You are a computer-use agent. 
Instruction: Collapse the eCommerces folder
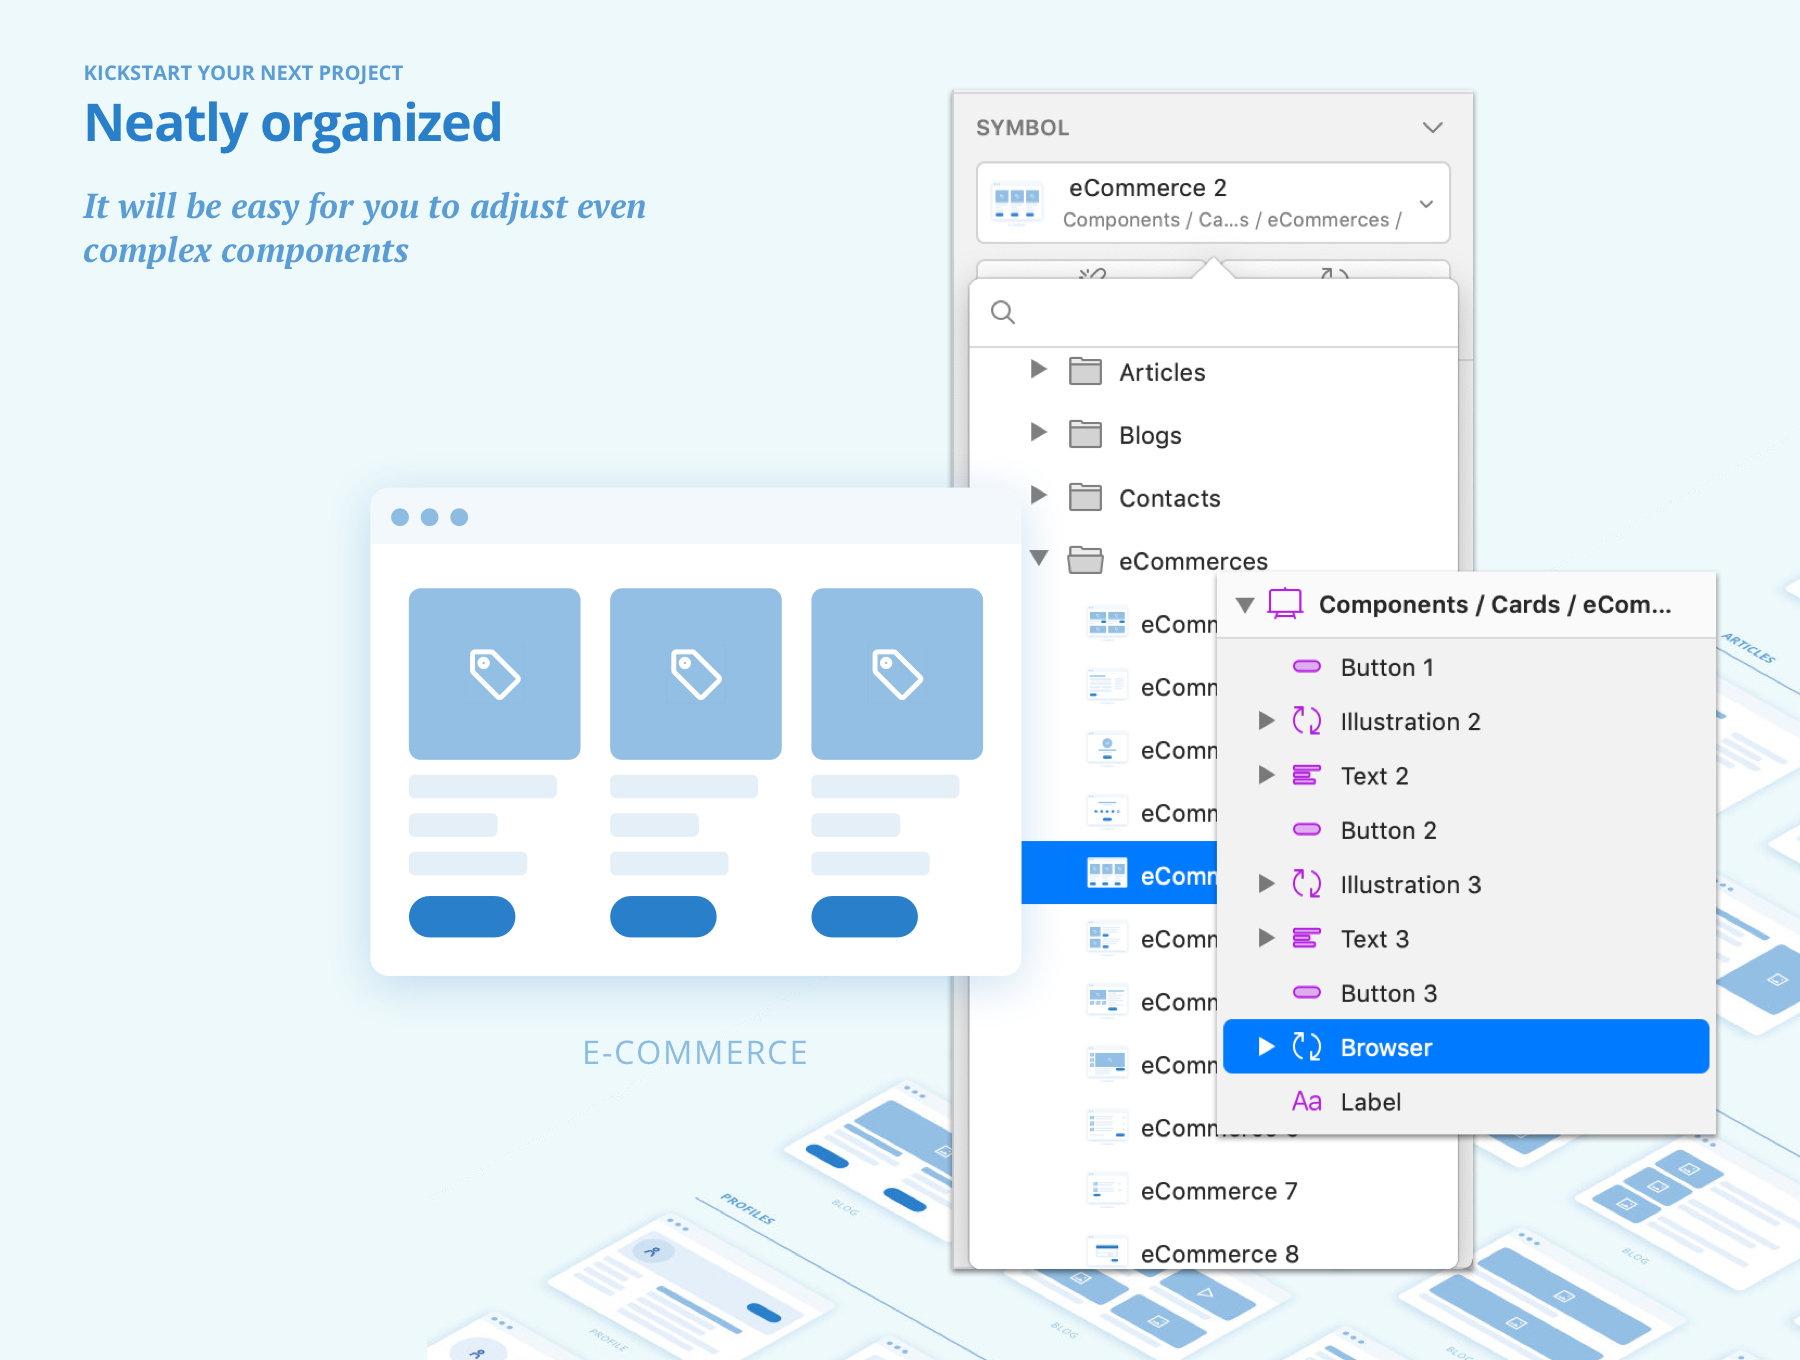click(x=1039, y=558)
